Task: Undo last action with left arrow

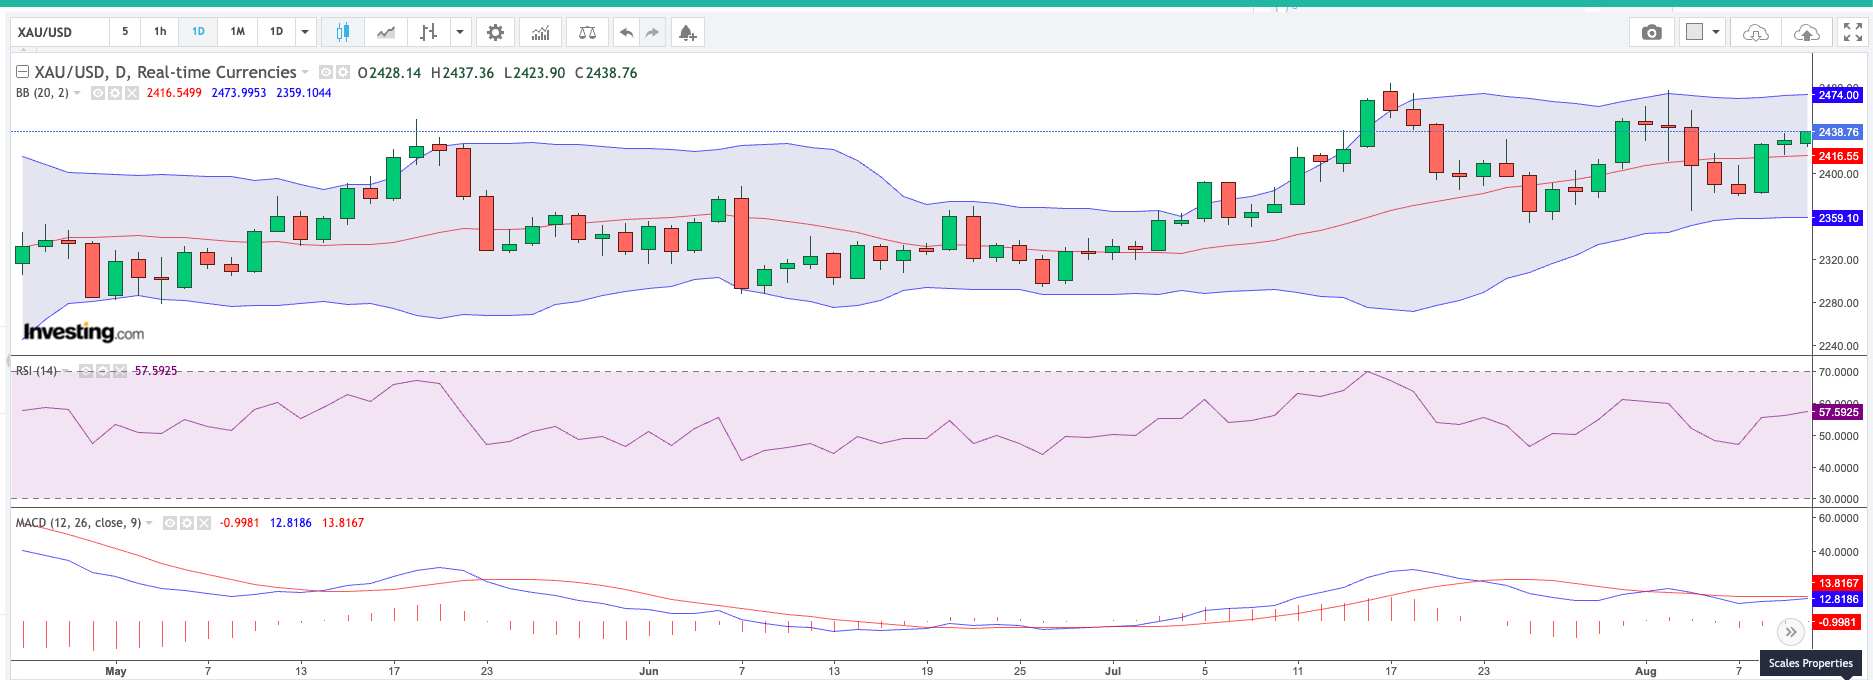Action: click(x=626, y=32)
